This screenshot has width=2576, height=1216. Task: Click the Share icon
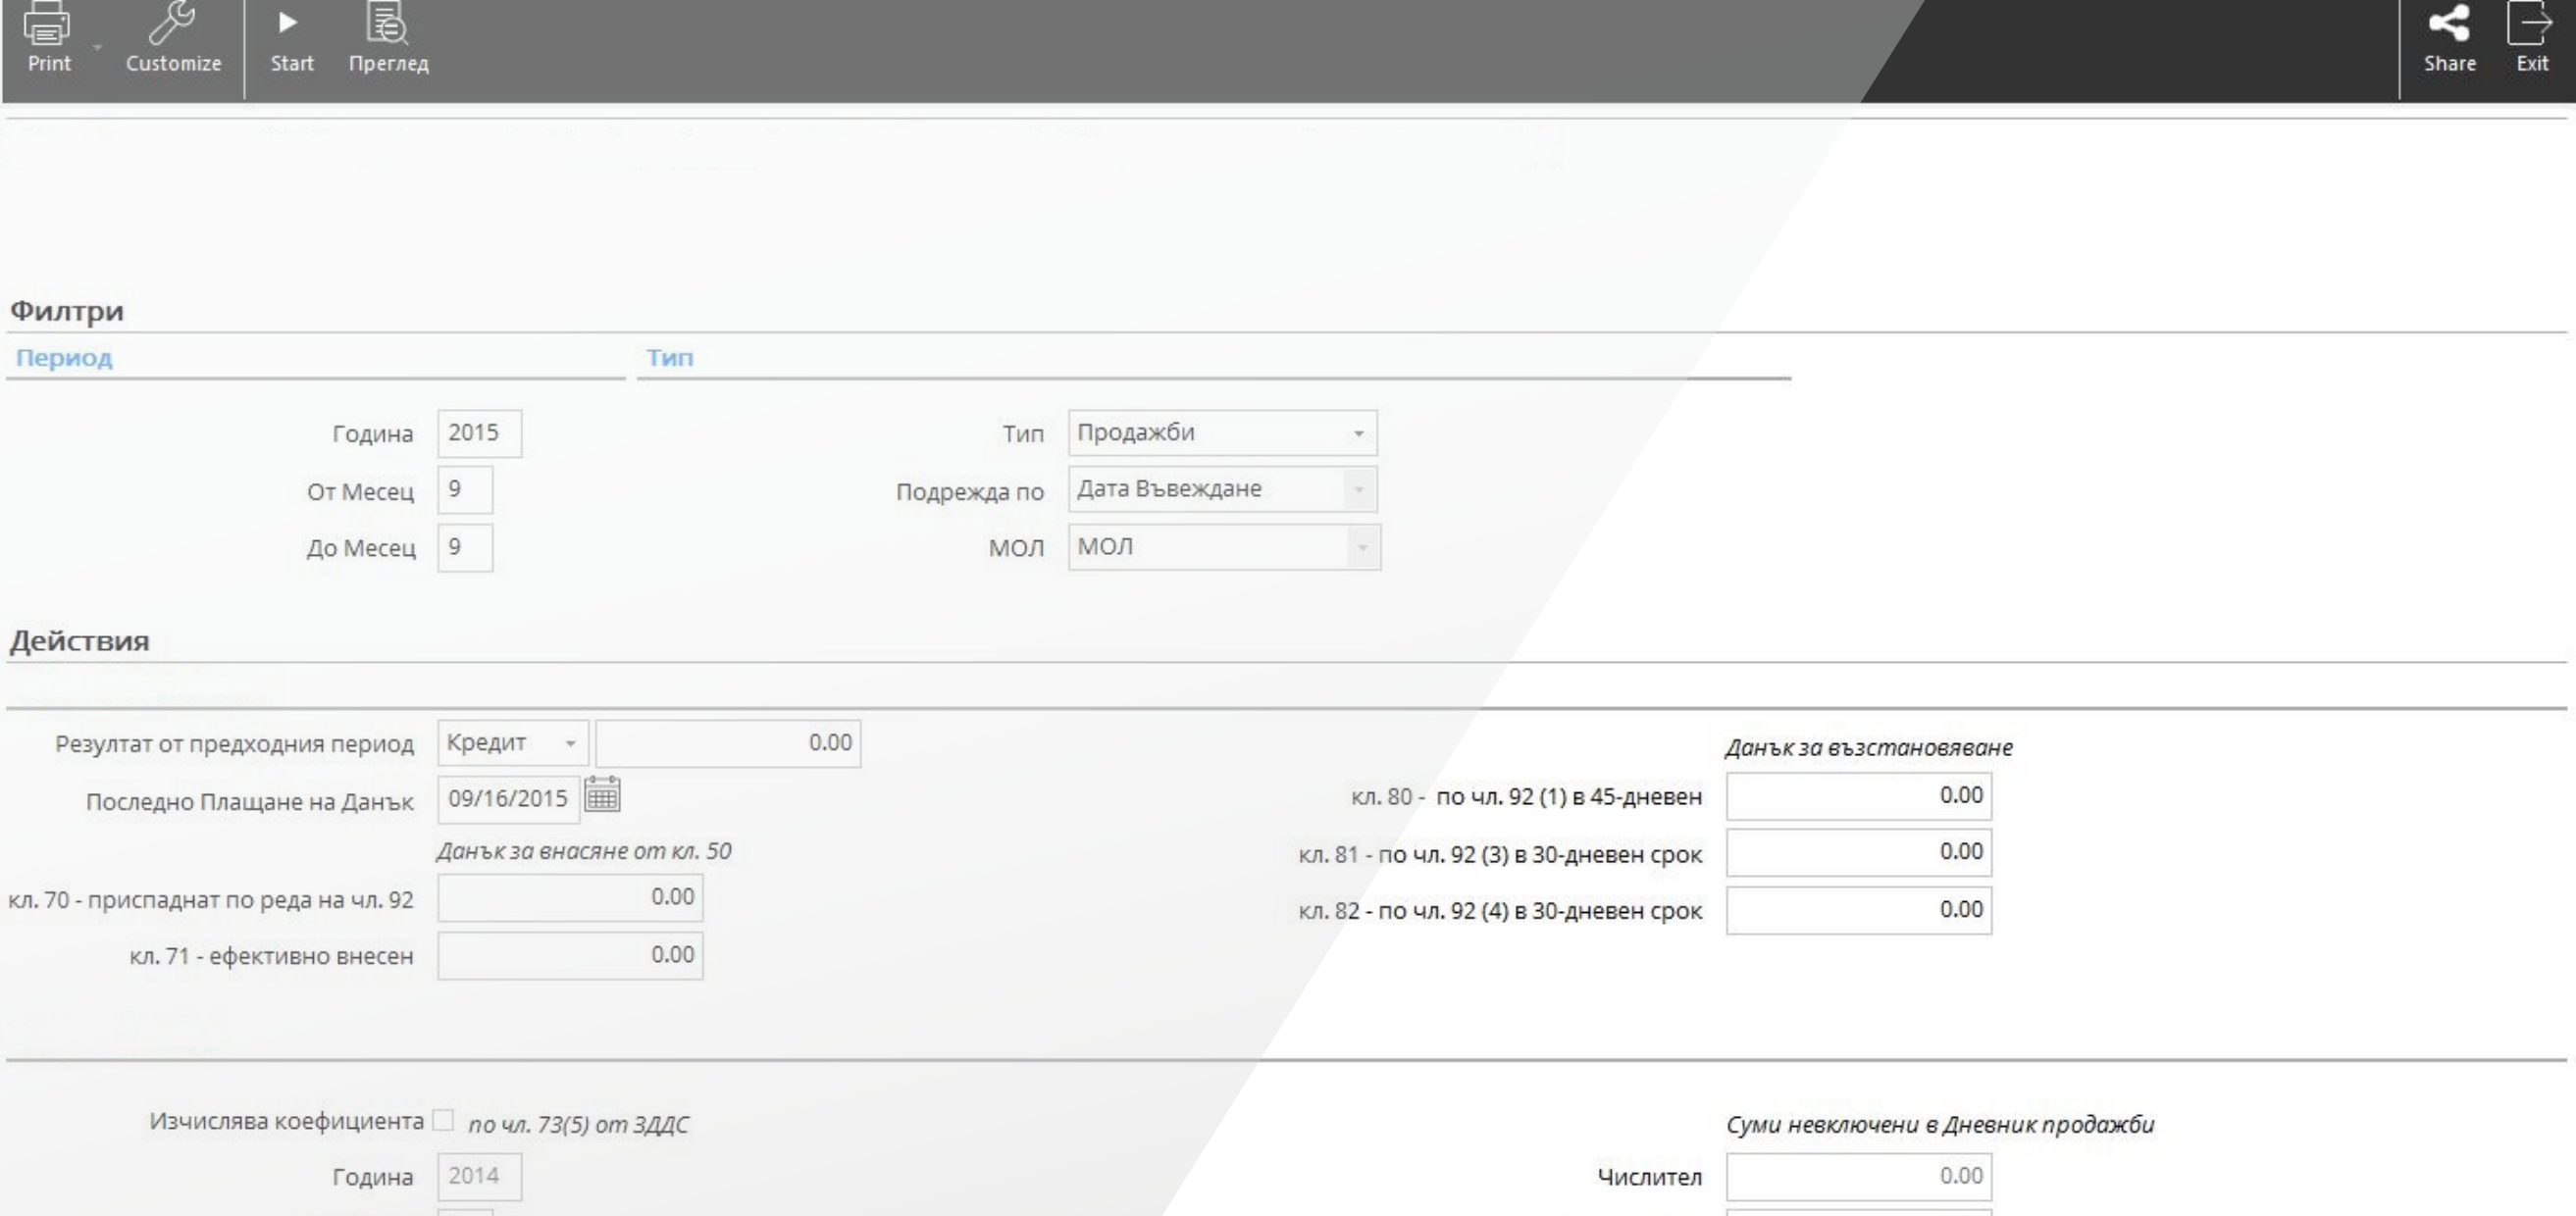coord(2449,25)
